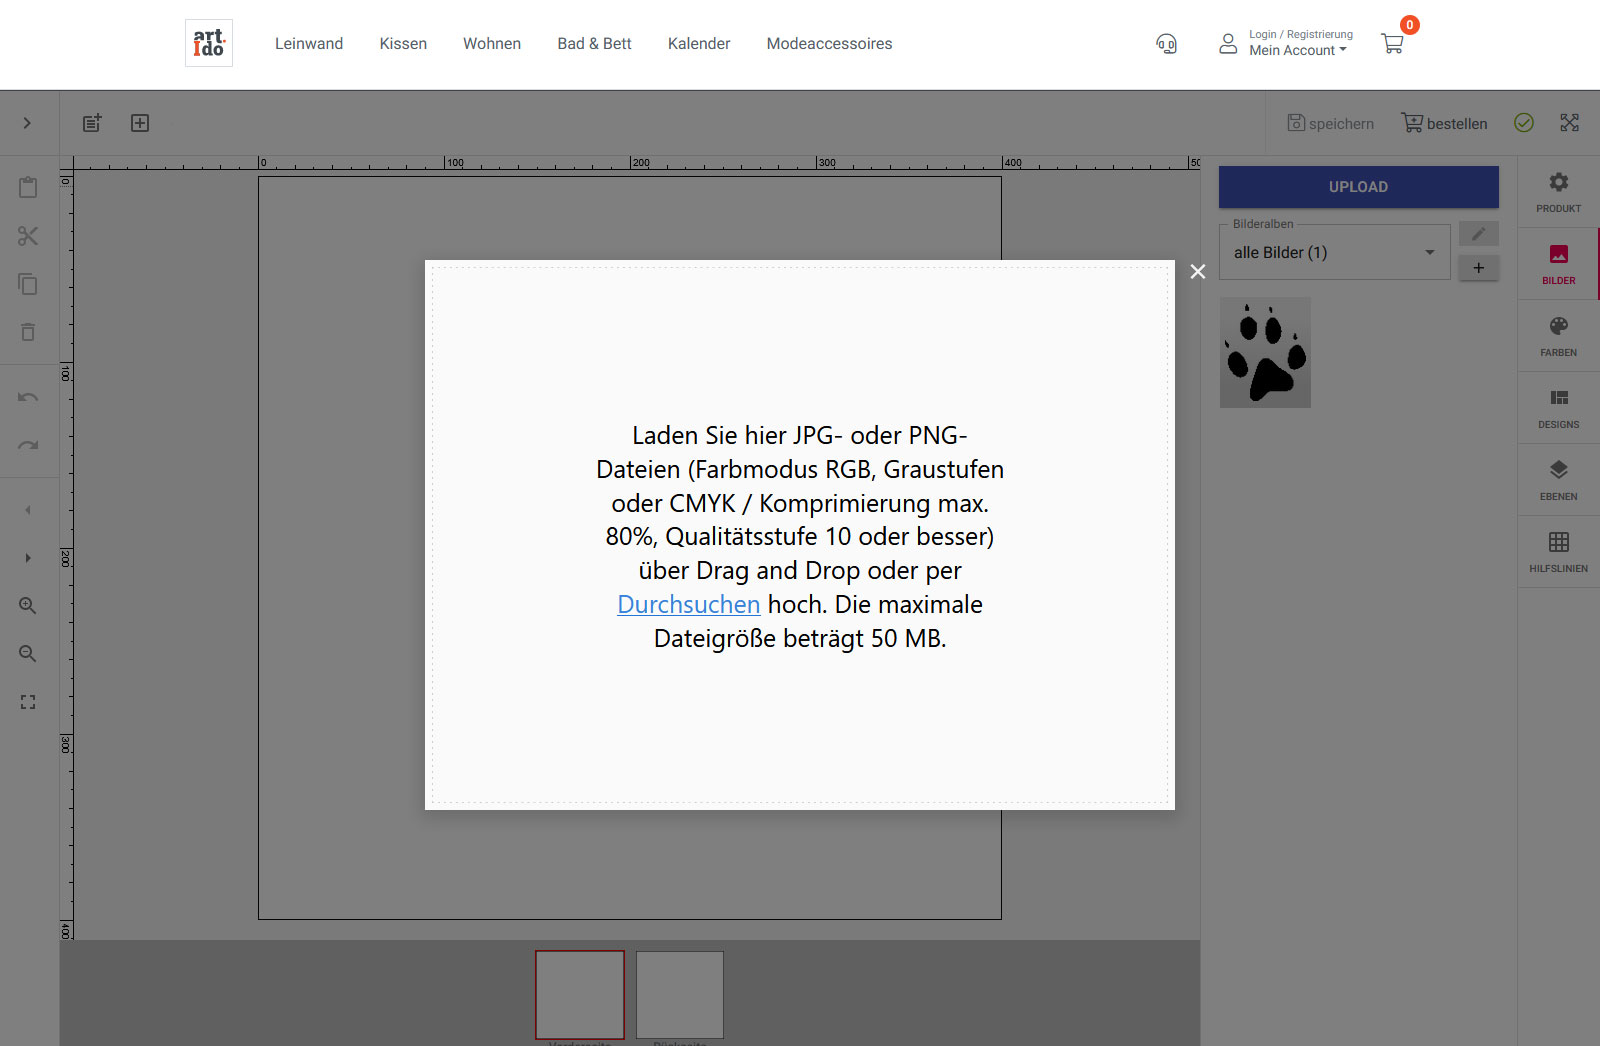
Task: Click the customer support headset icon
Action: (1166, 44)
